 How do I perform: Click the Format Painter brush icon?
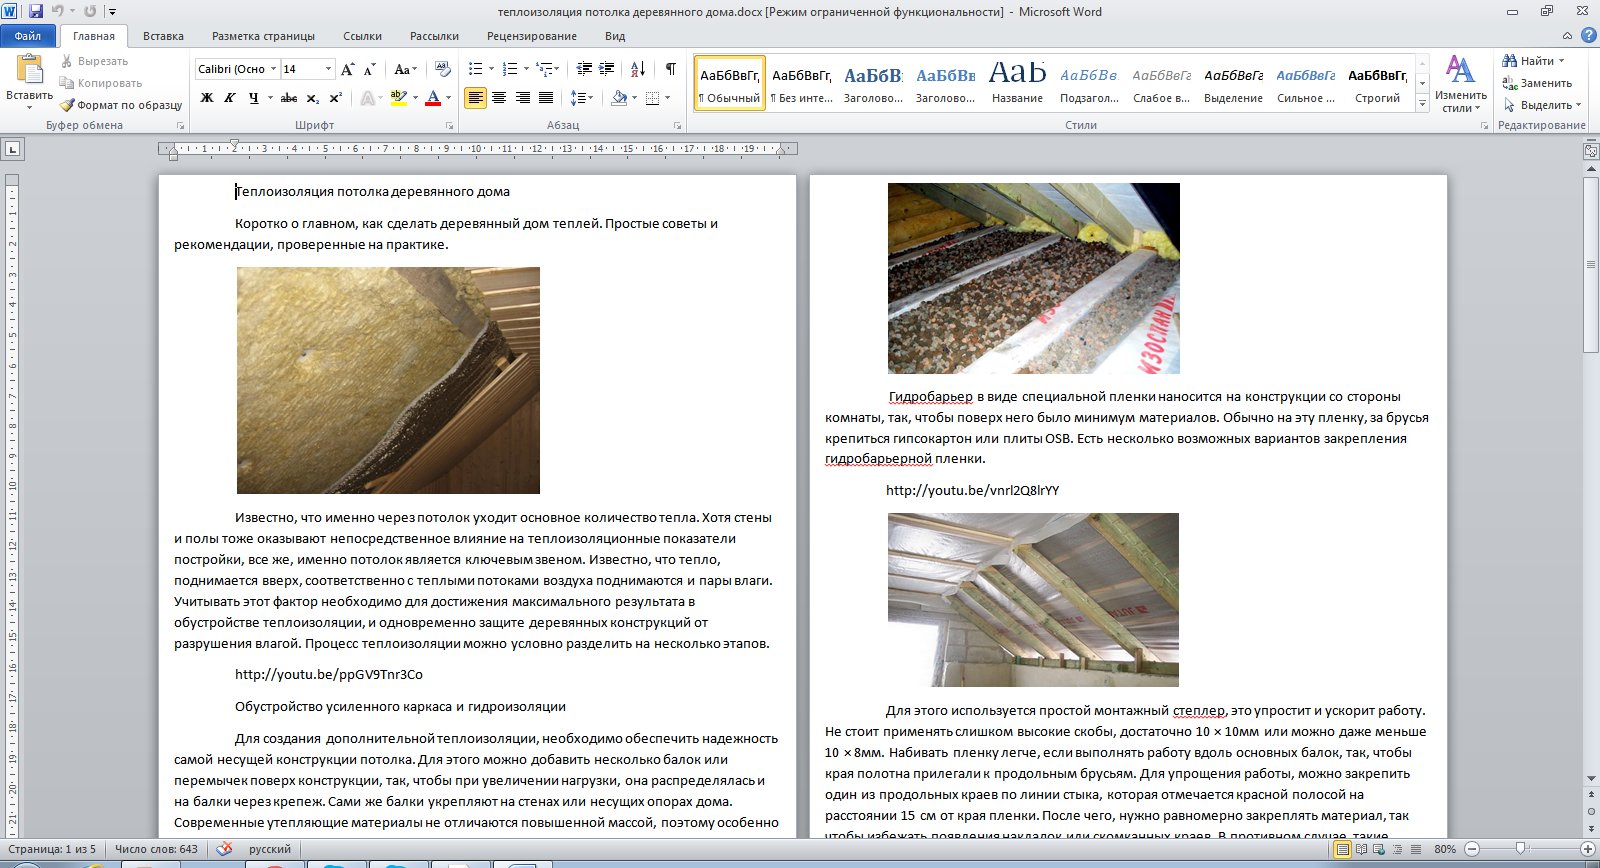coord(67,105)
